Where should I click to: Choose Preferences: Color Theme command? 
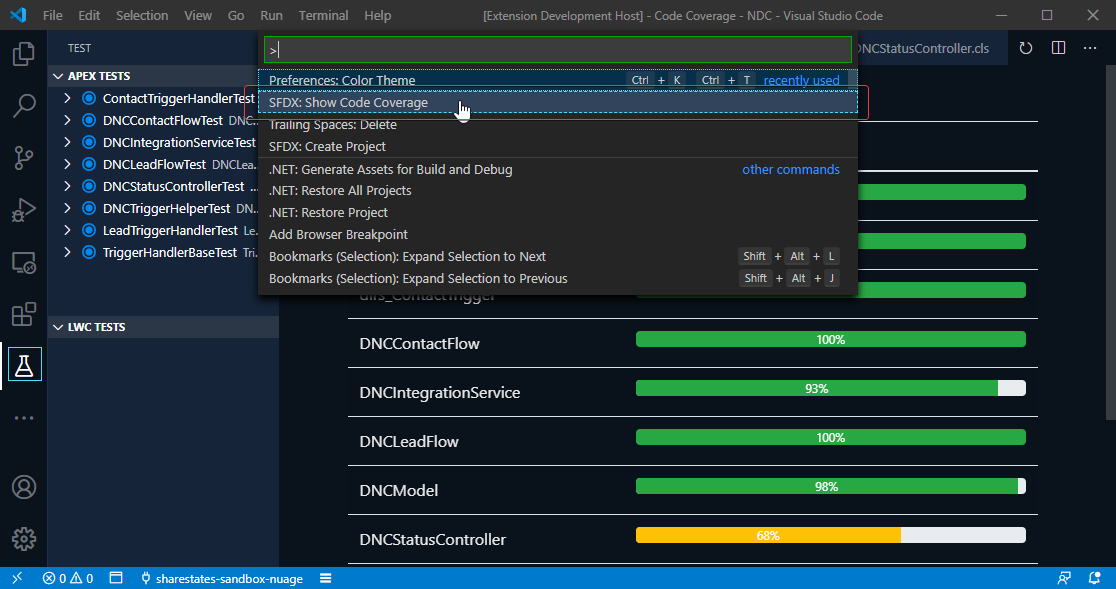[x=557, y=80]
